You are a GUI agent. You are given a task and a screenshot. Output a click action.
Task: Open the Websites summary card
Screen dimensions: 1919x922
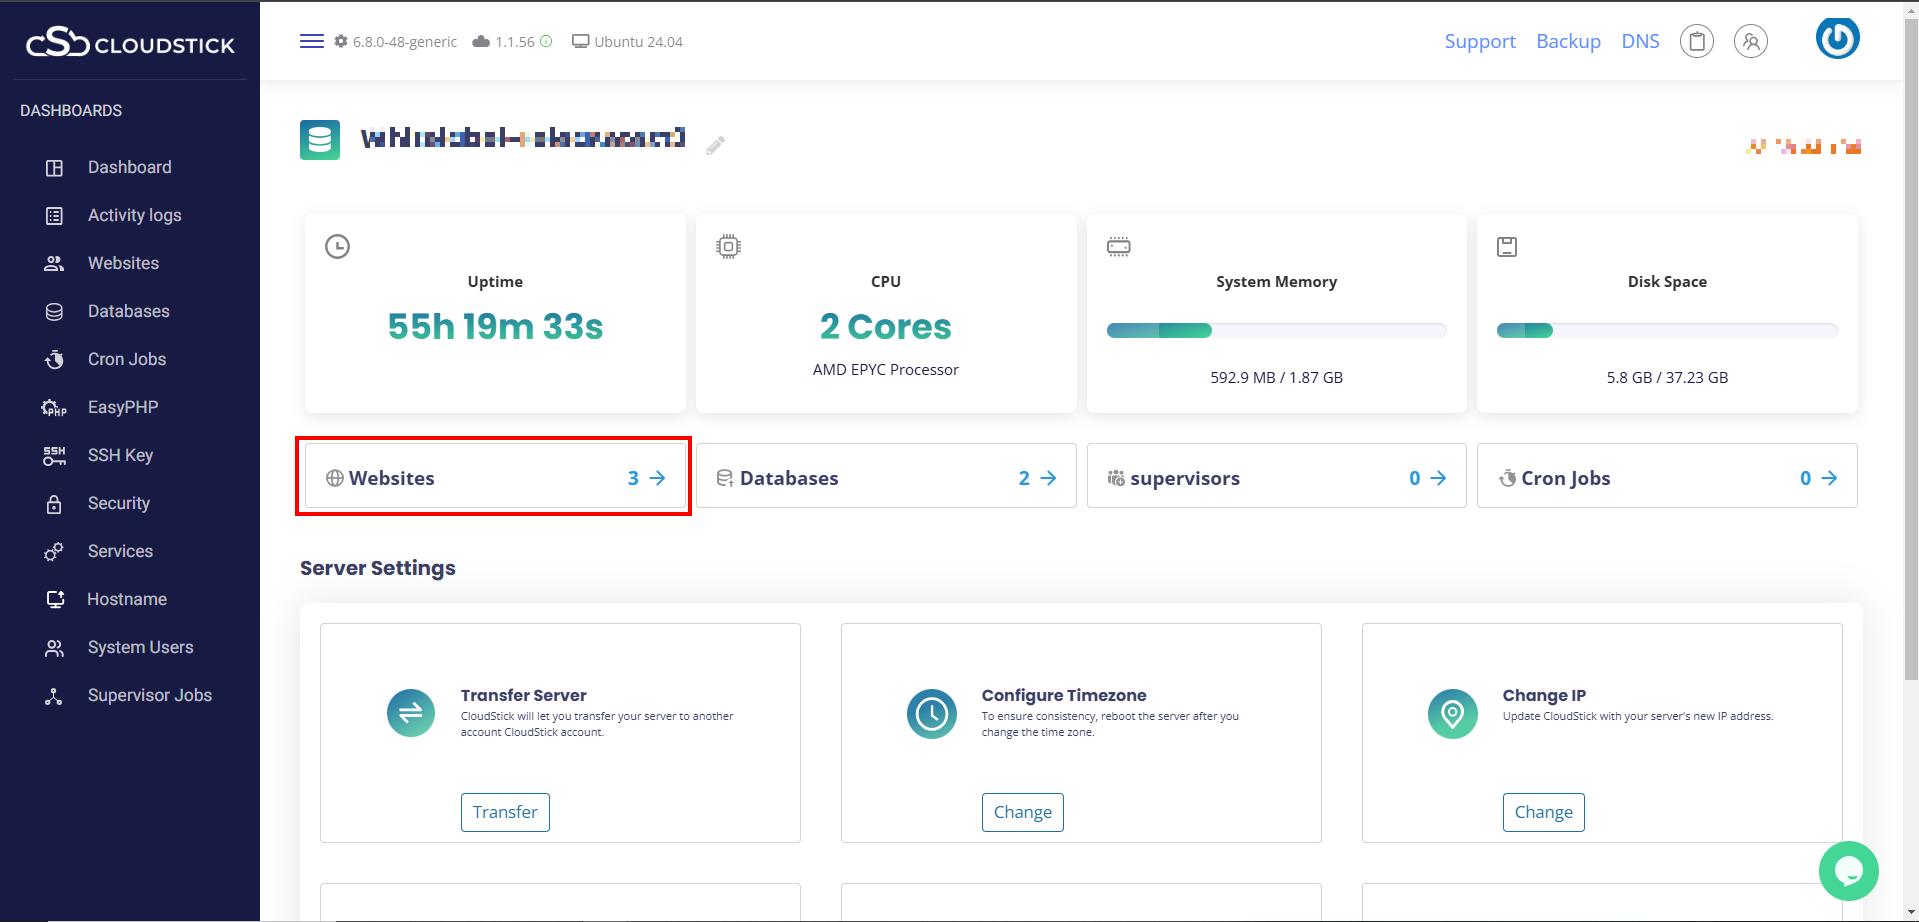click(494, 478)
